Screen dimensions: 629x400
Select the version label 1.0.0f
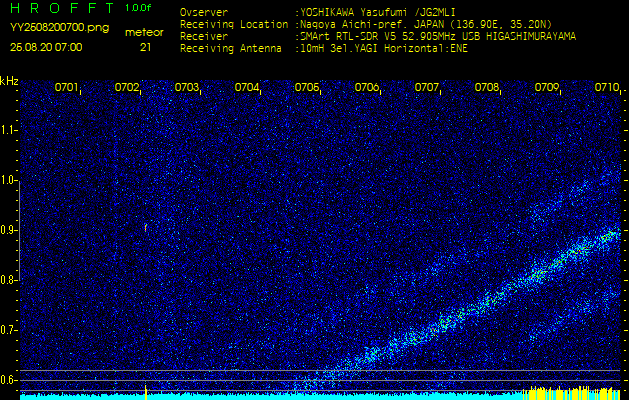[x=138, y=8]
